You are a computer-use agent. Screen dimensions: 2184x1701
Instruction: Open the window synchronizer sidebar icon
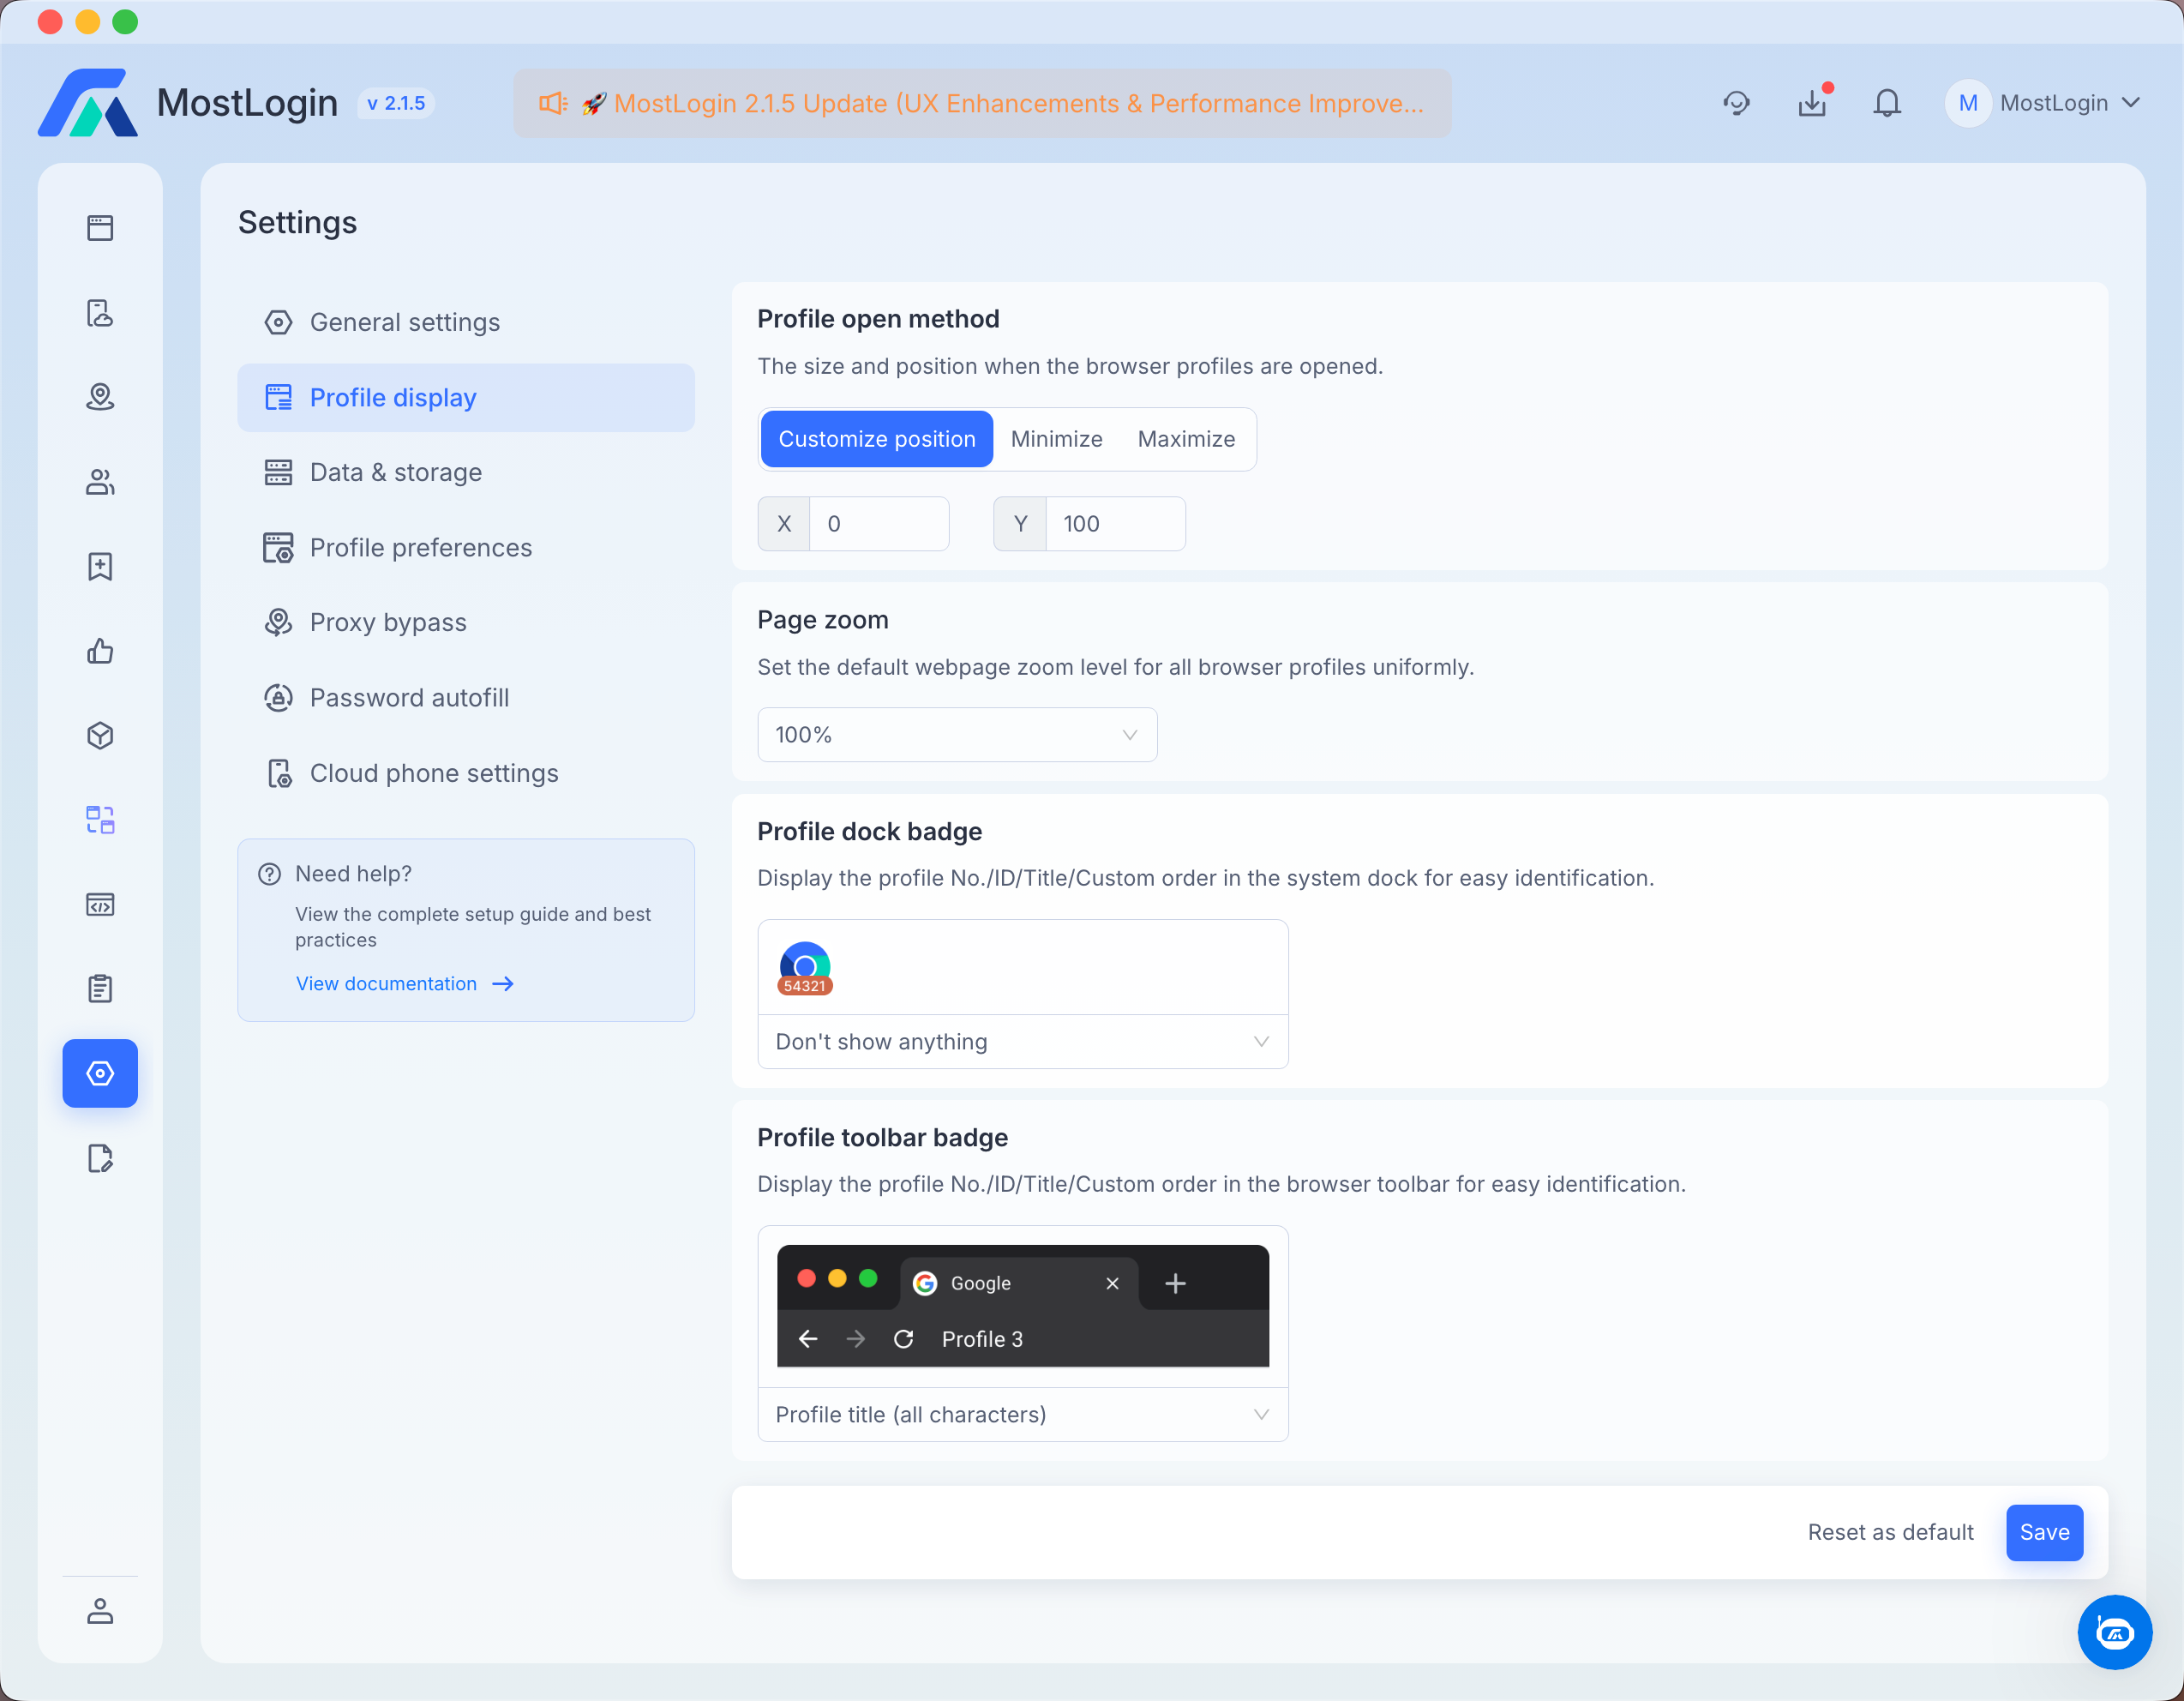pyautogui.click(x=100, y=820)
